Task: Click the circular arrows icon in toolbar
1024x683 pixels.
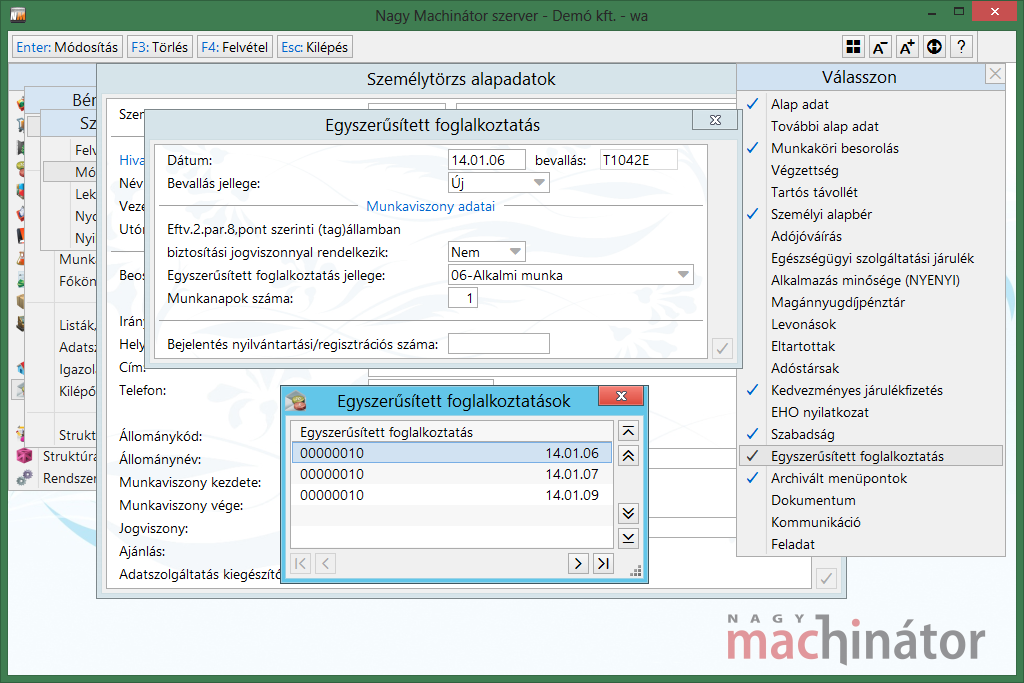Action: tap(934, 47)
